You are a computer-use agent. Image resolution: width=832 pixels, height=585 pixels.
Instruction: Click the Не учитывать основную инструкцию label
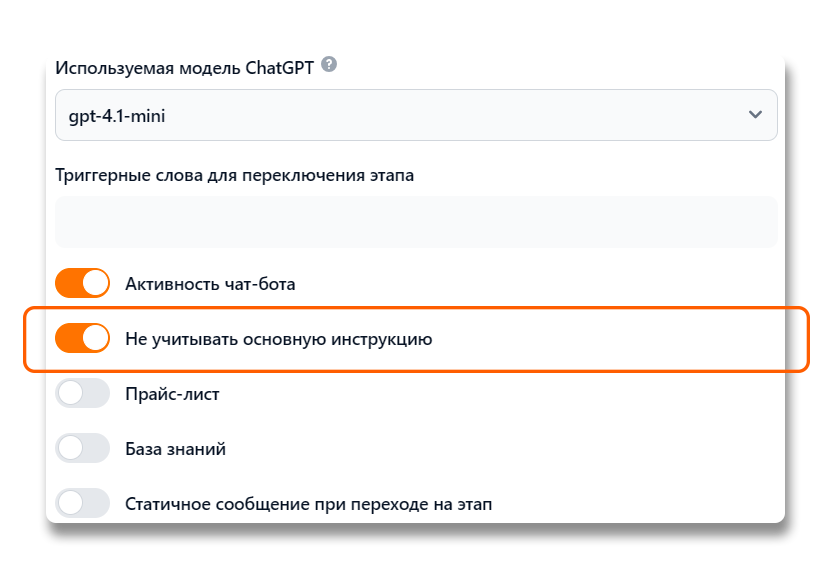[x=278, y=340]
